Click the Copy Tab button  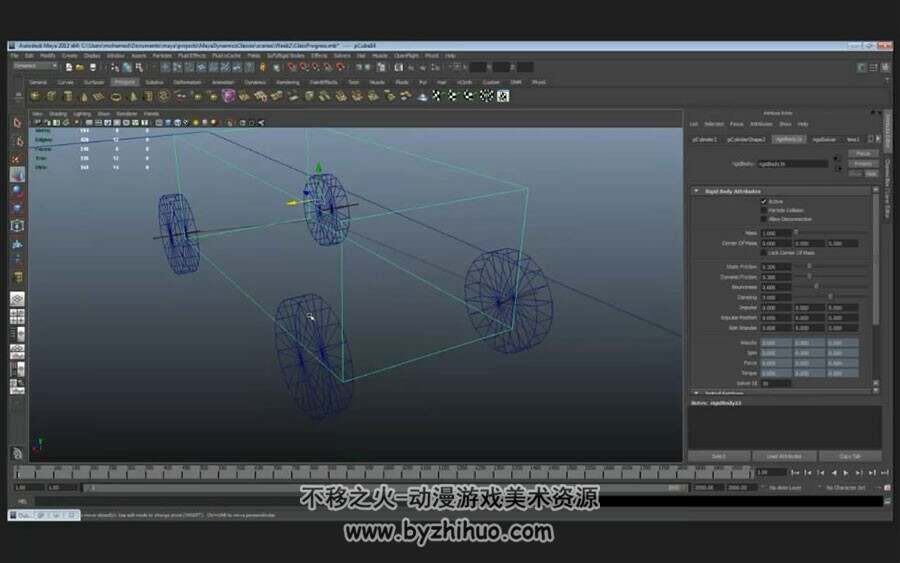pyautogui.click(x=850, y=456)
